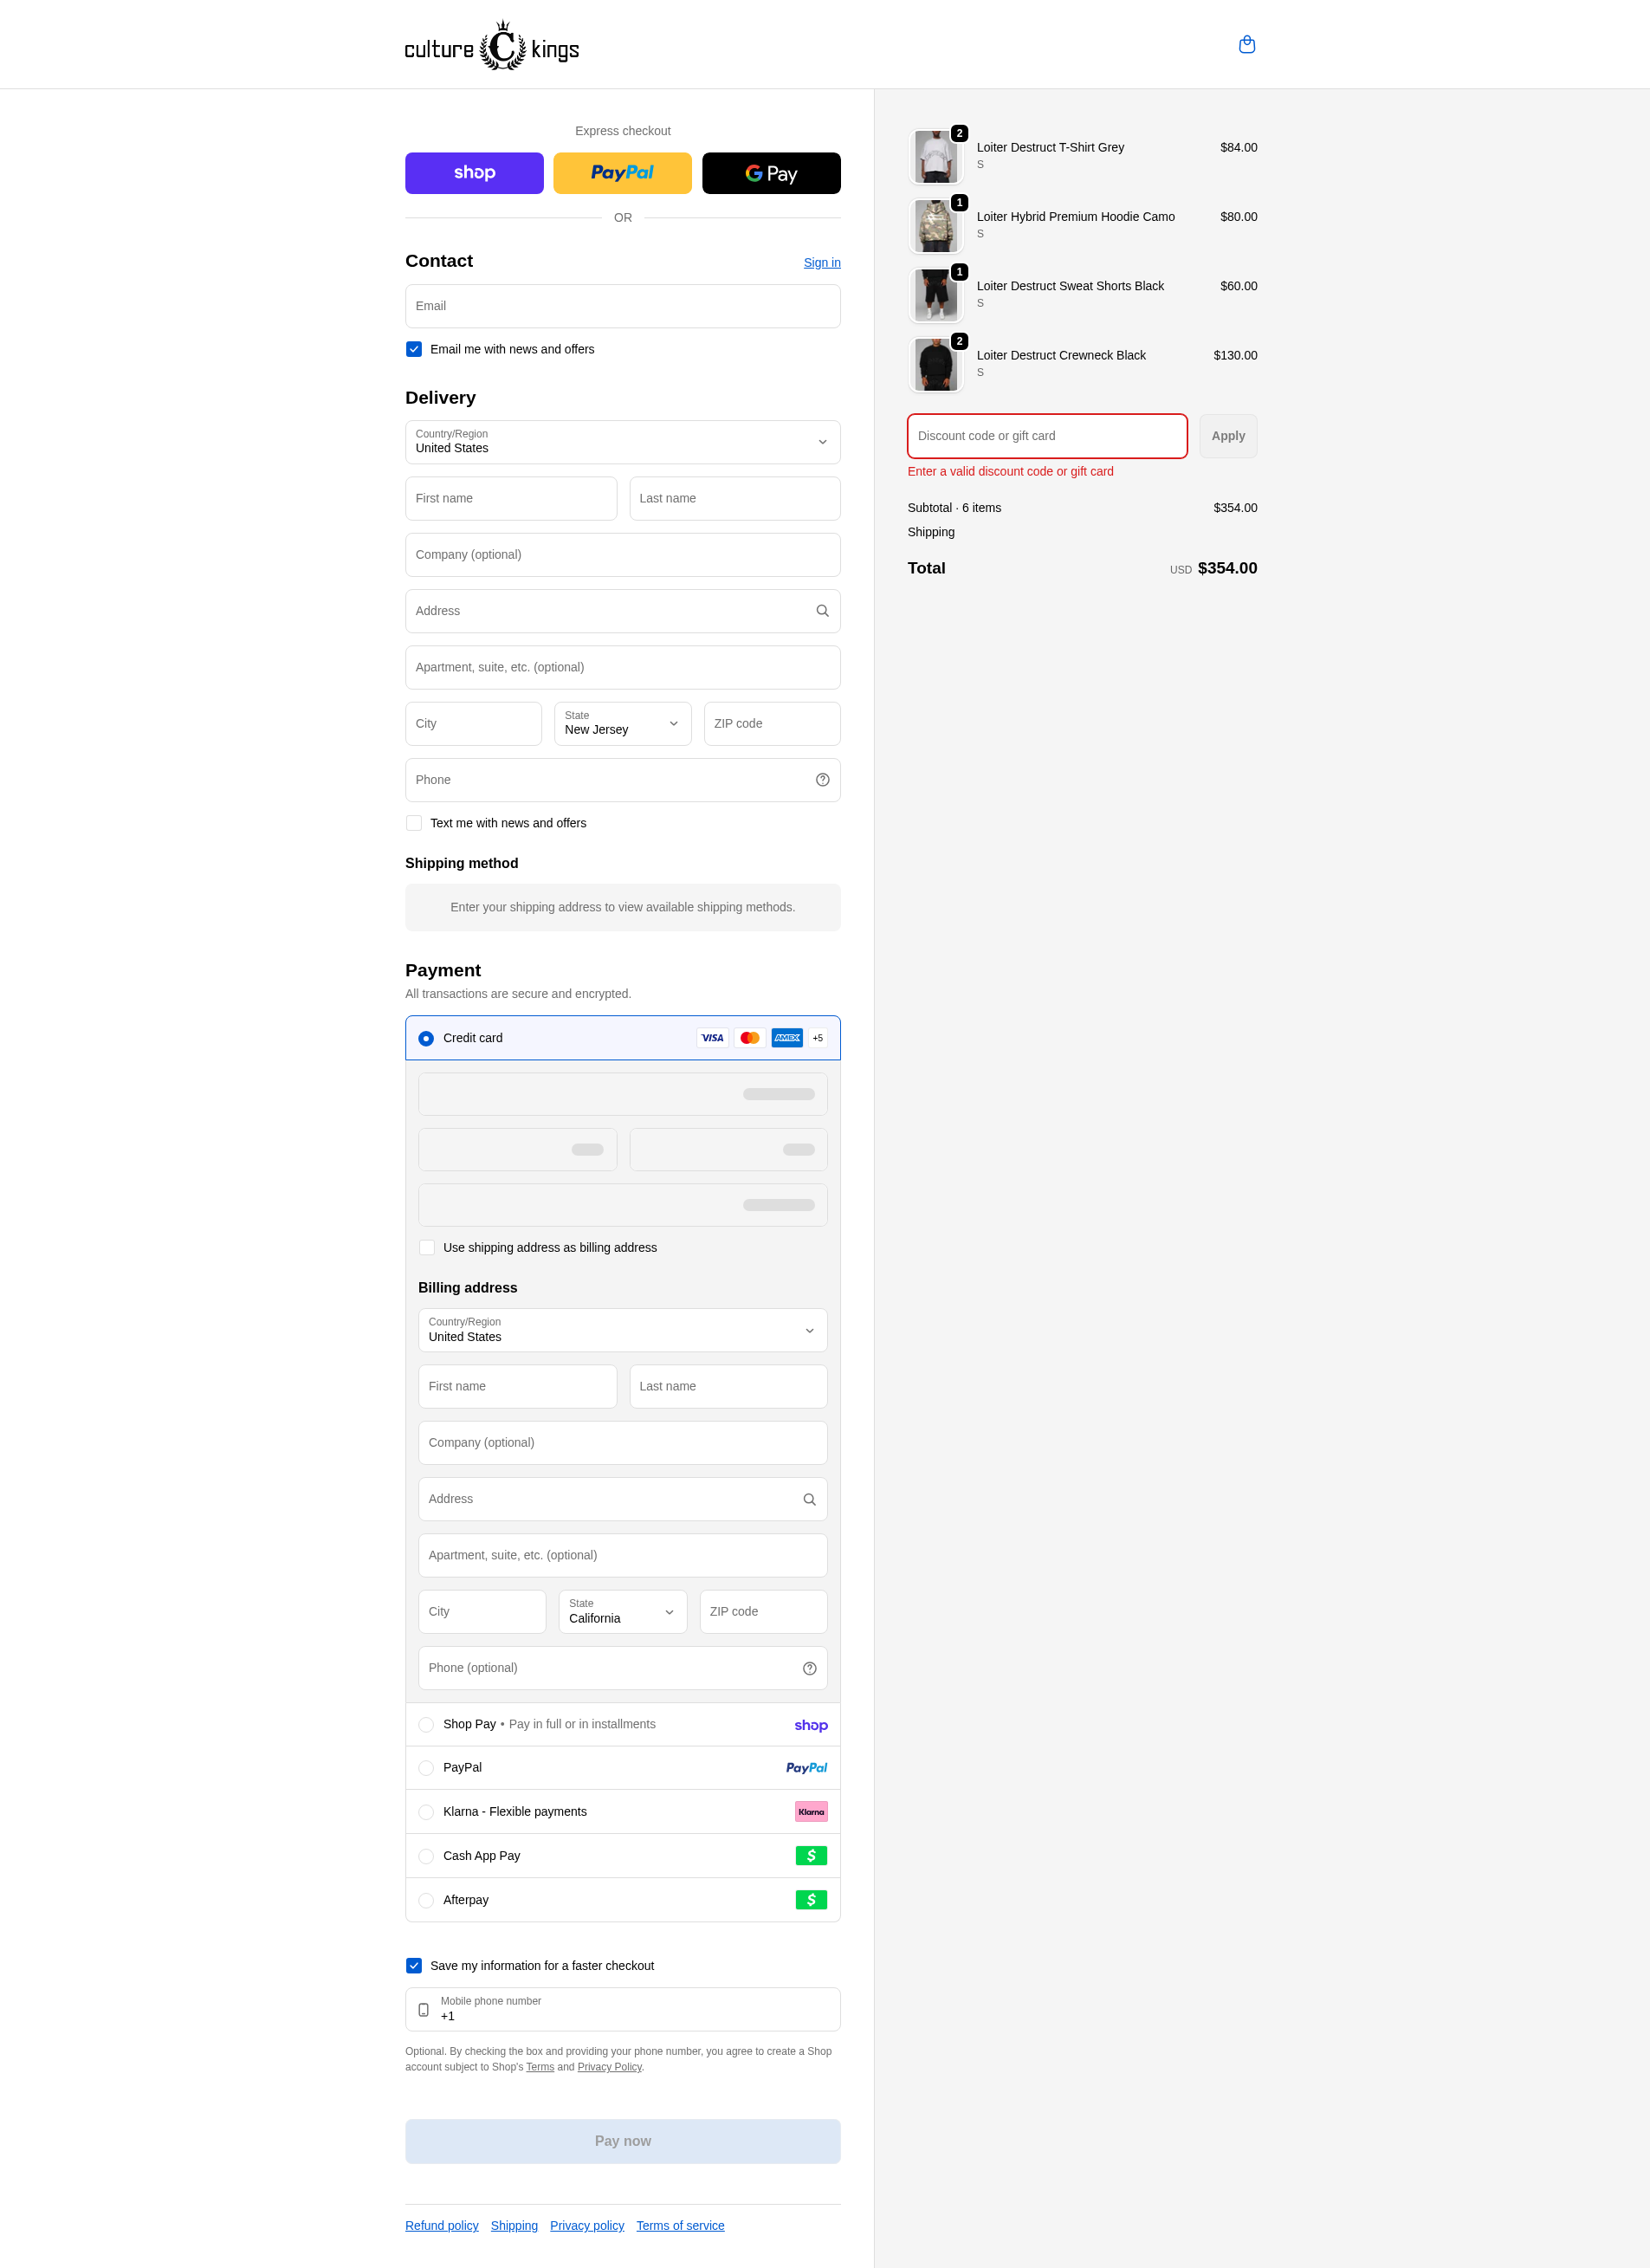Click the Discount code or gift card field
The width and height of the screenshot is (1650, 2268).
coord(1046,436)
